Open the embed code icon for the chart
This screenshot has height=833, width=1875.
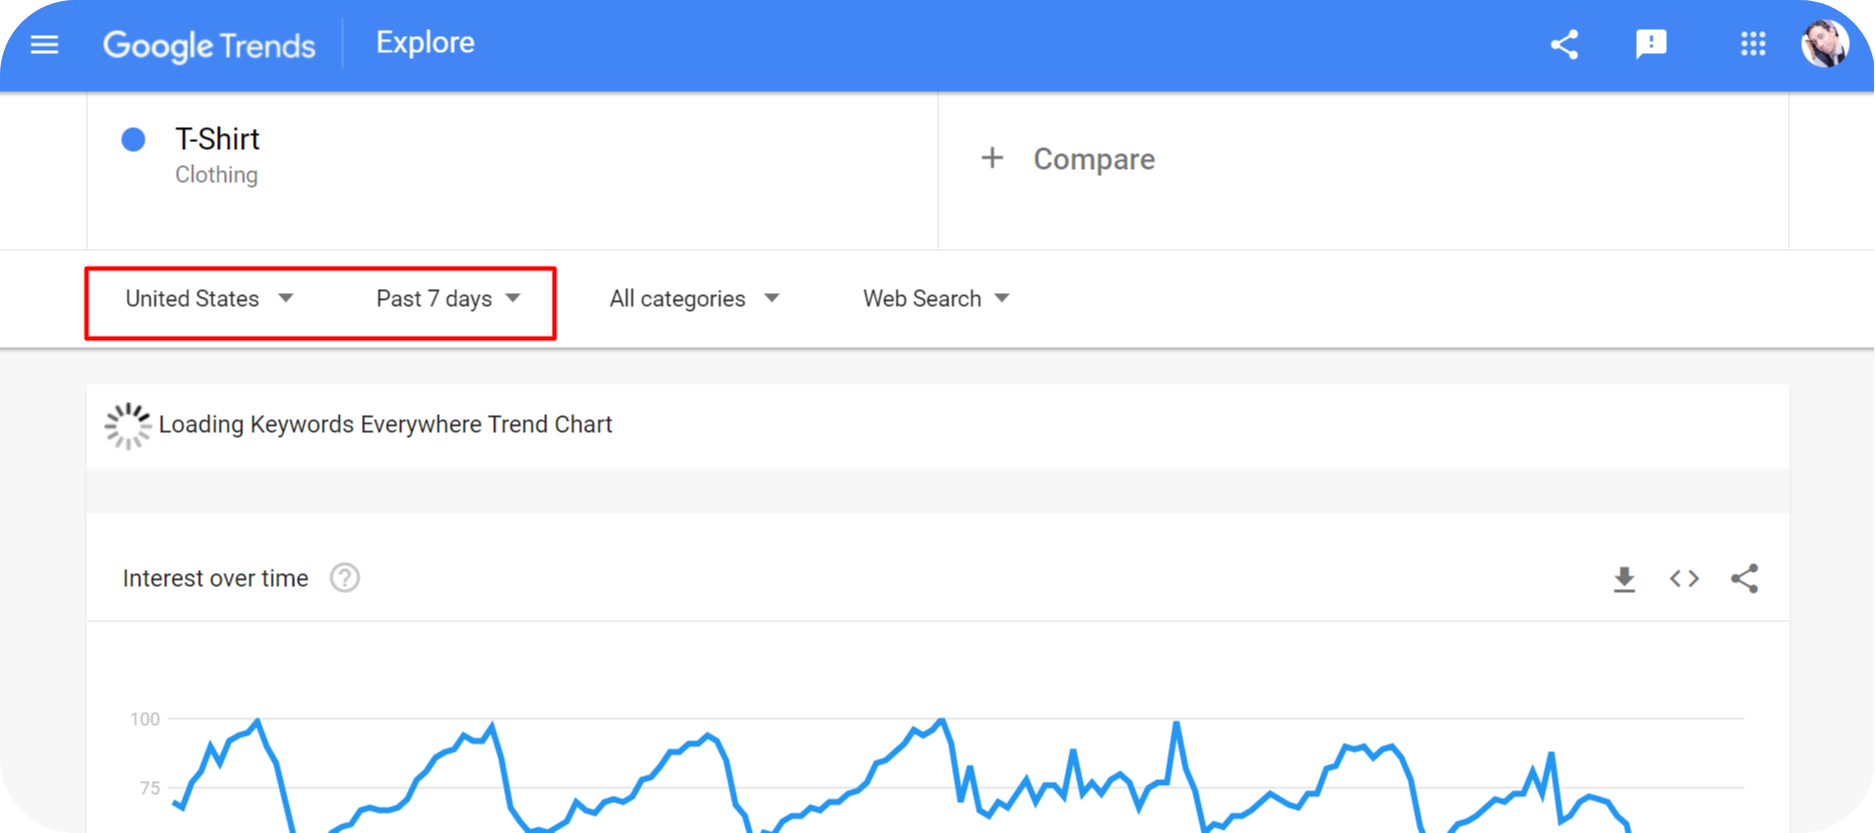click(x=1684, y=578)
